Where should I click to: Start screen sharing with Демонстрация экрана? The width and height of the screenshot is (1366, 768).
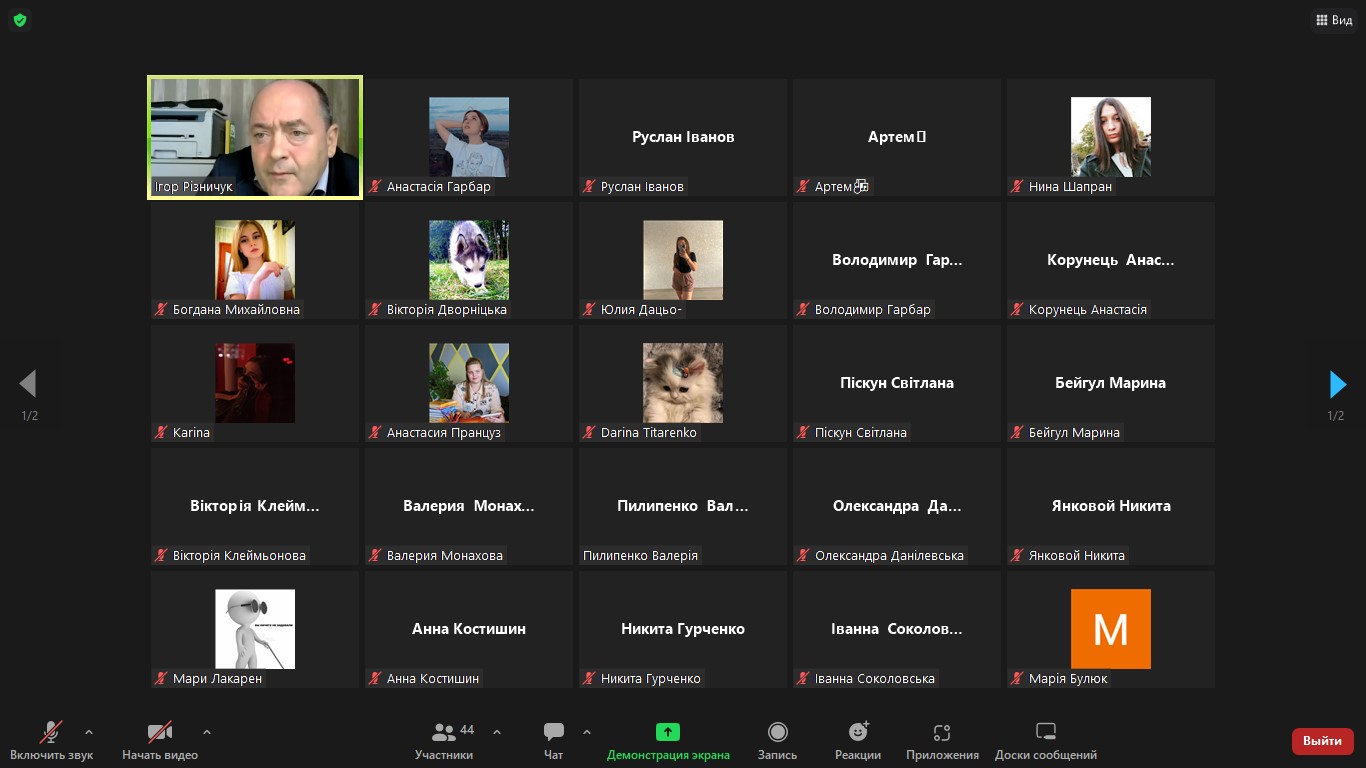click(668, 740)
